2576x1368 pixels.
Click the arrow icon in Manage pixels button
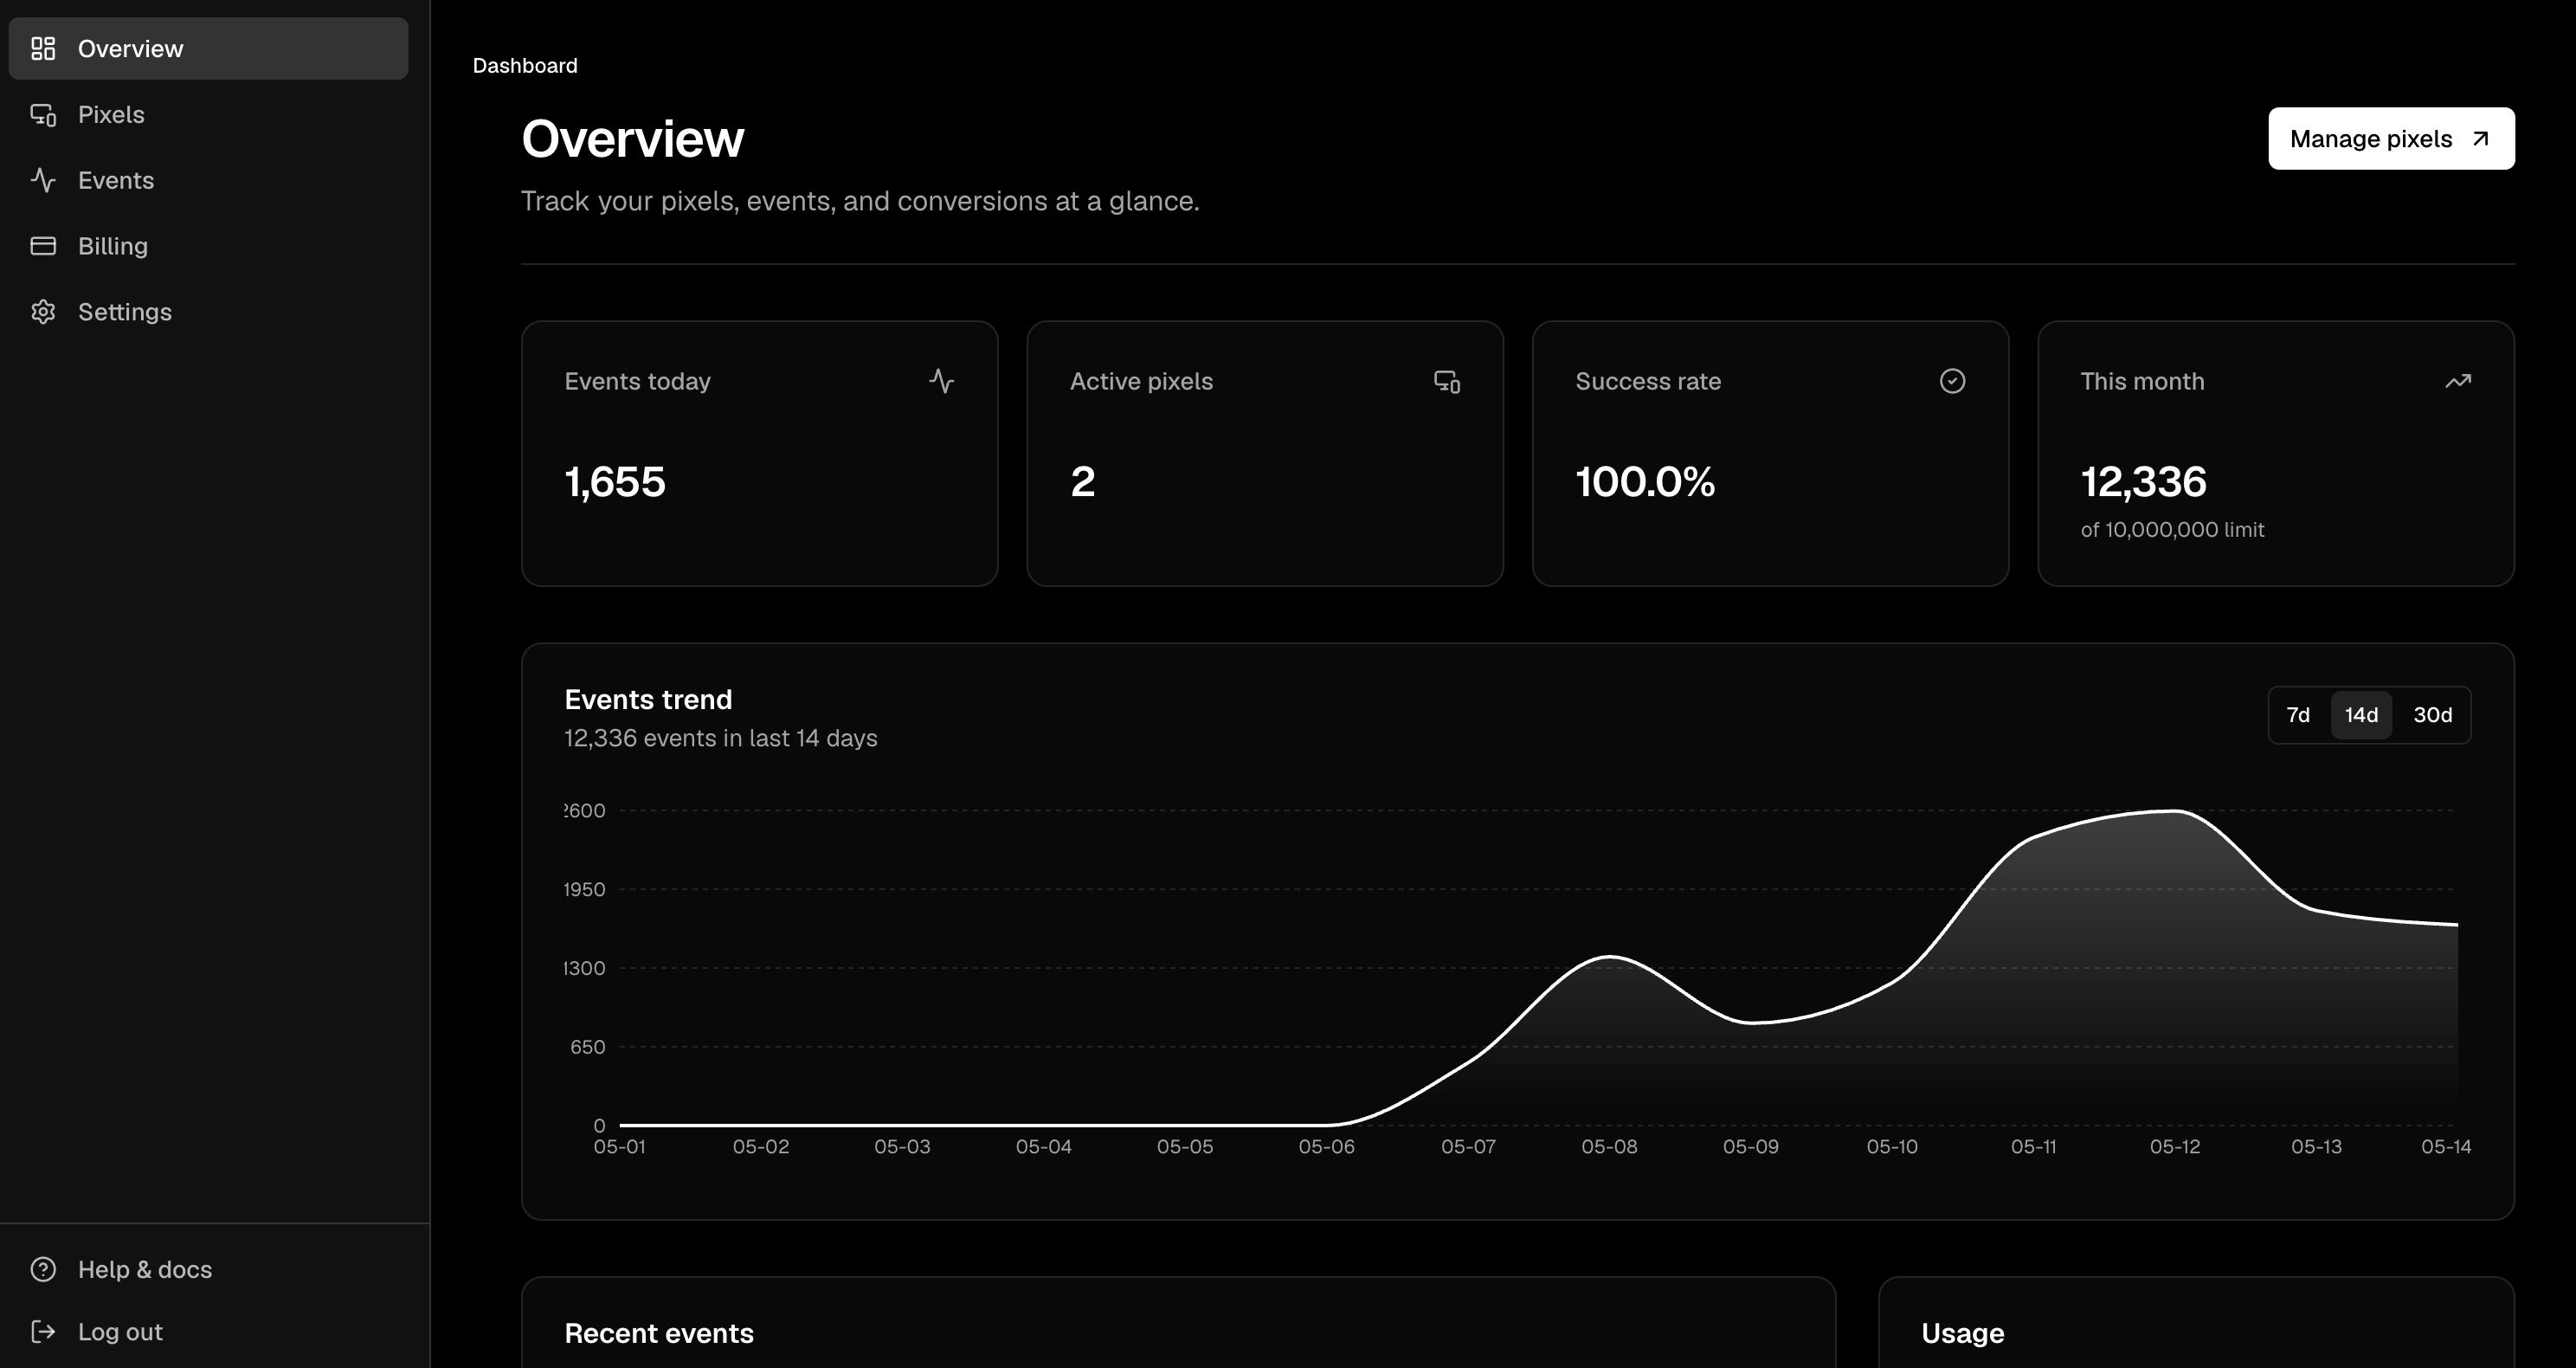2481,138
